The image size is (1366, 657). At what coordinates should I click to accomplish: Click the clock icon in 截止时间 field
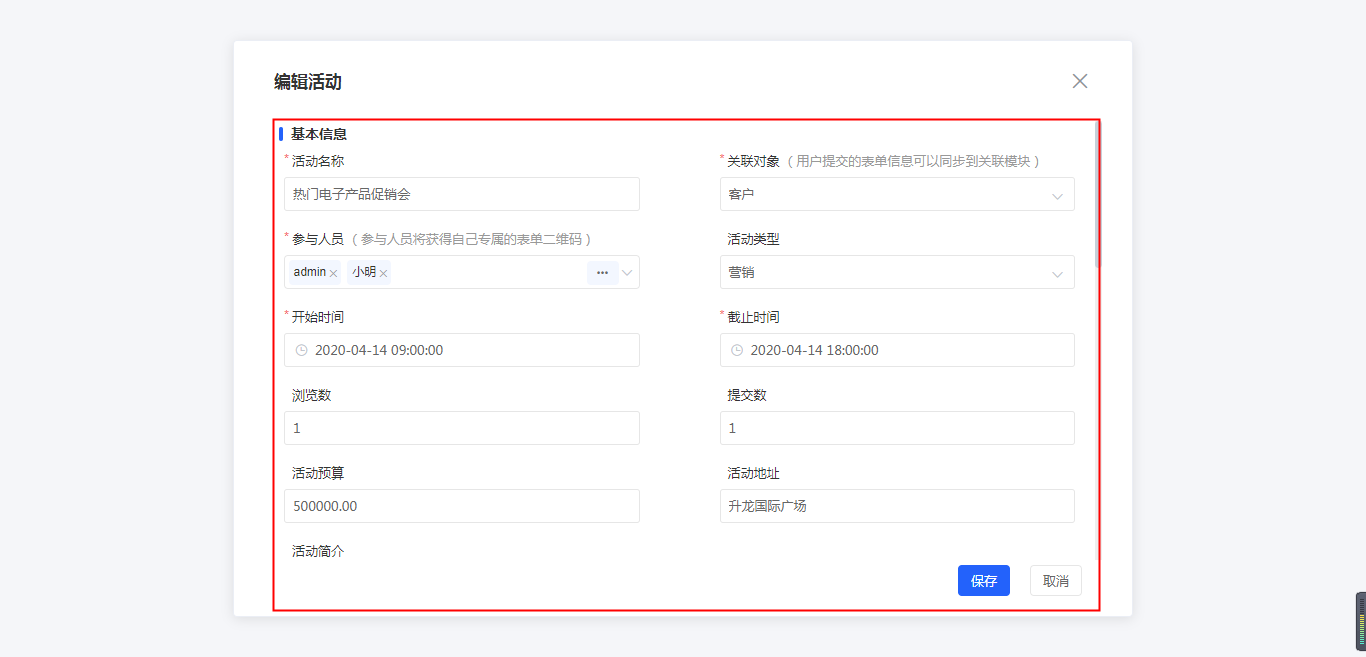pyautogui.click(x=737, y=350)
